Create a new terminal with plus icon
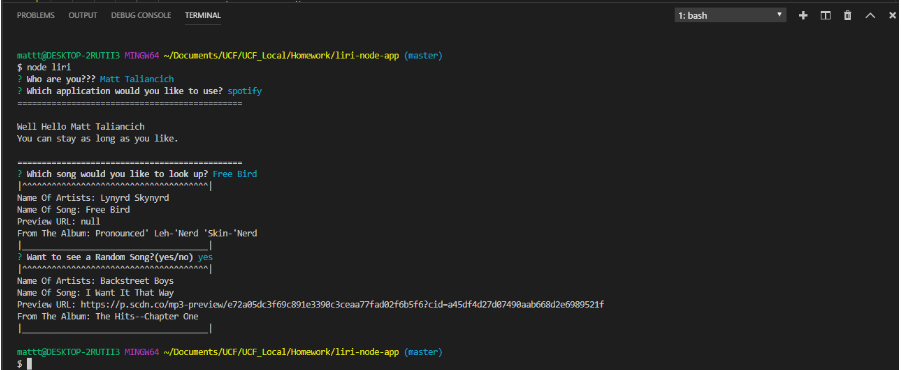This screenshot has height=370, width=901. pyautogui.click(x=803, y=16)
